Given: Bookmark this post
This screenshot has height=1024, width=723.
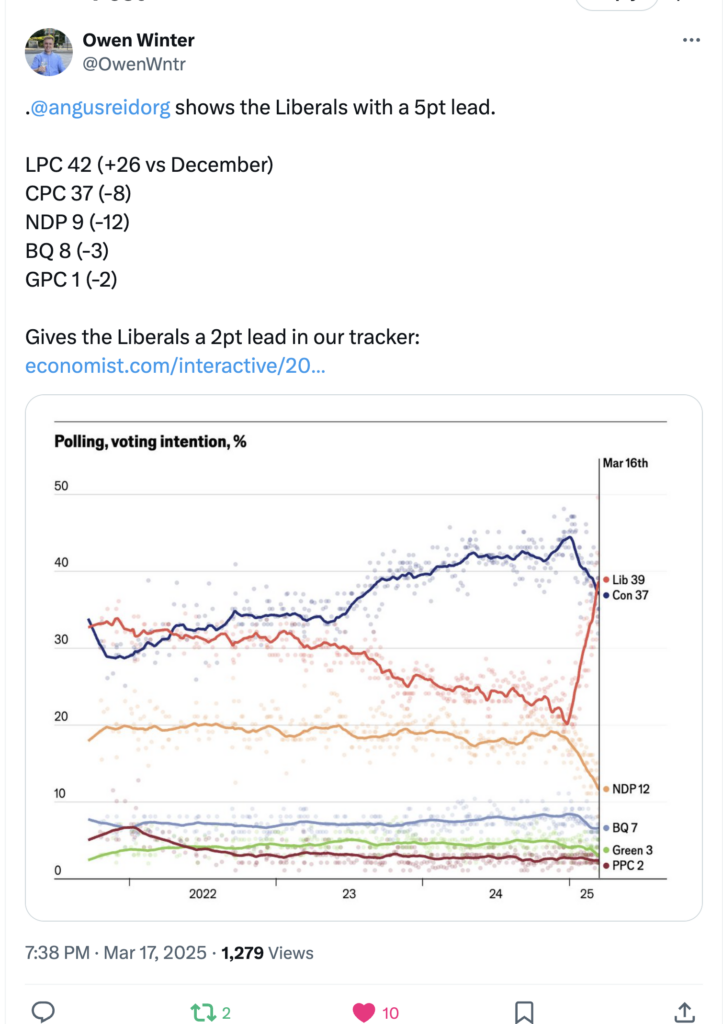Looking at the screenshot, I should [x=524, y=1013].
